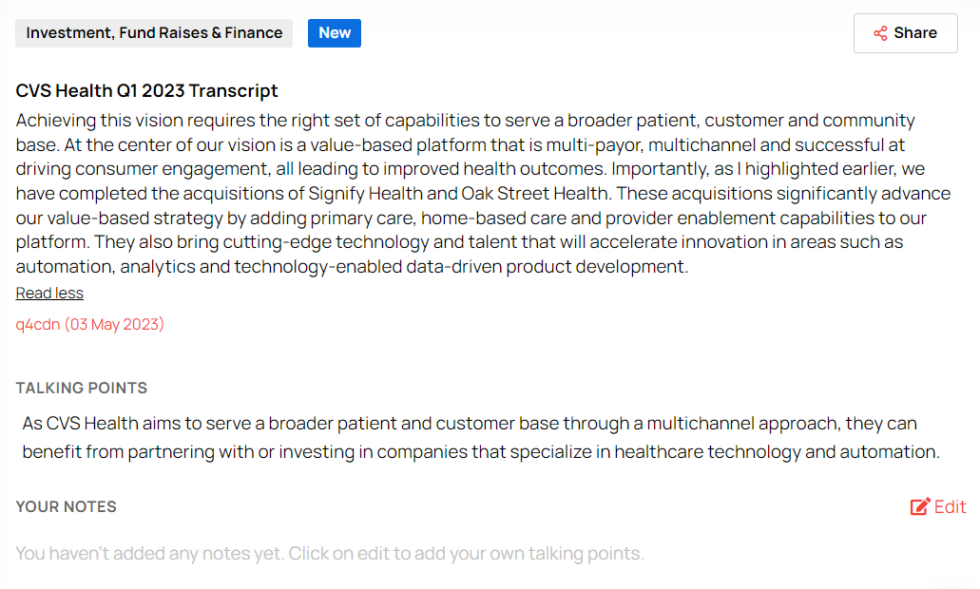This screenshot has height=589, width=980.
Task: Click the notes placeholder text to add notes
Action: [330, 552]
